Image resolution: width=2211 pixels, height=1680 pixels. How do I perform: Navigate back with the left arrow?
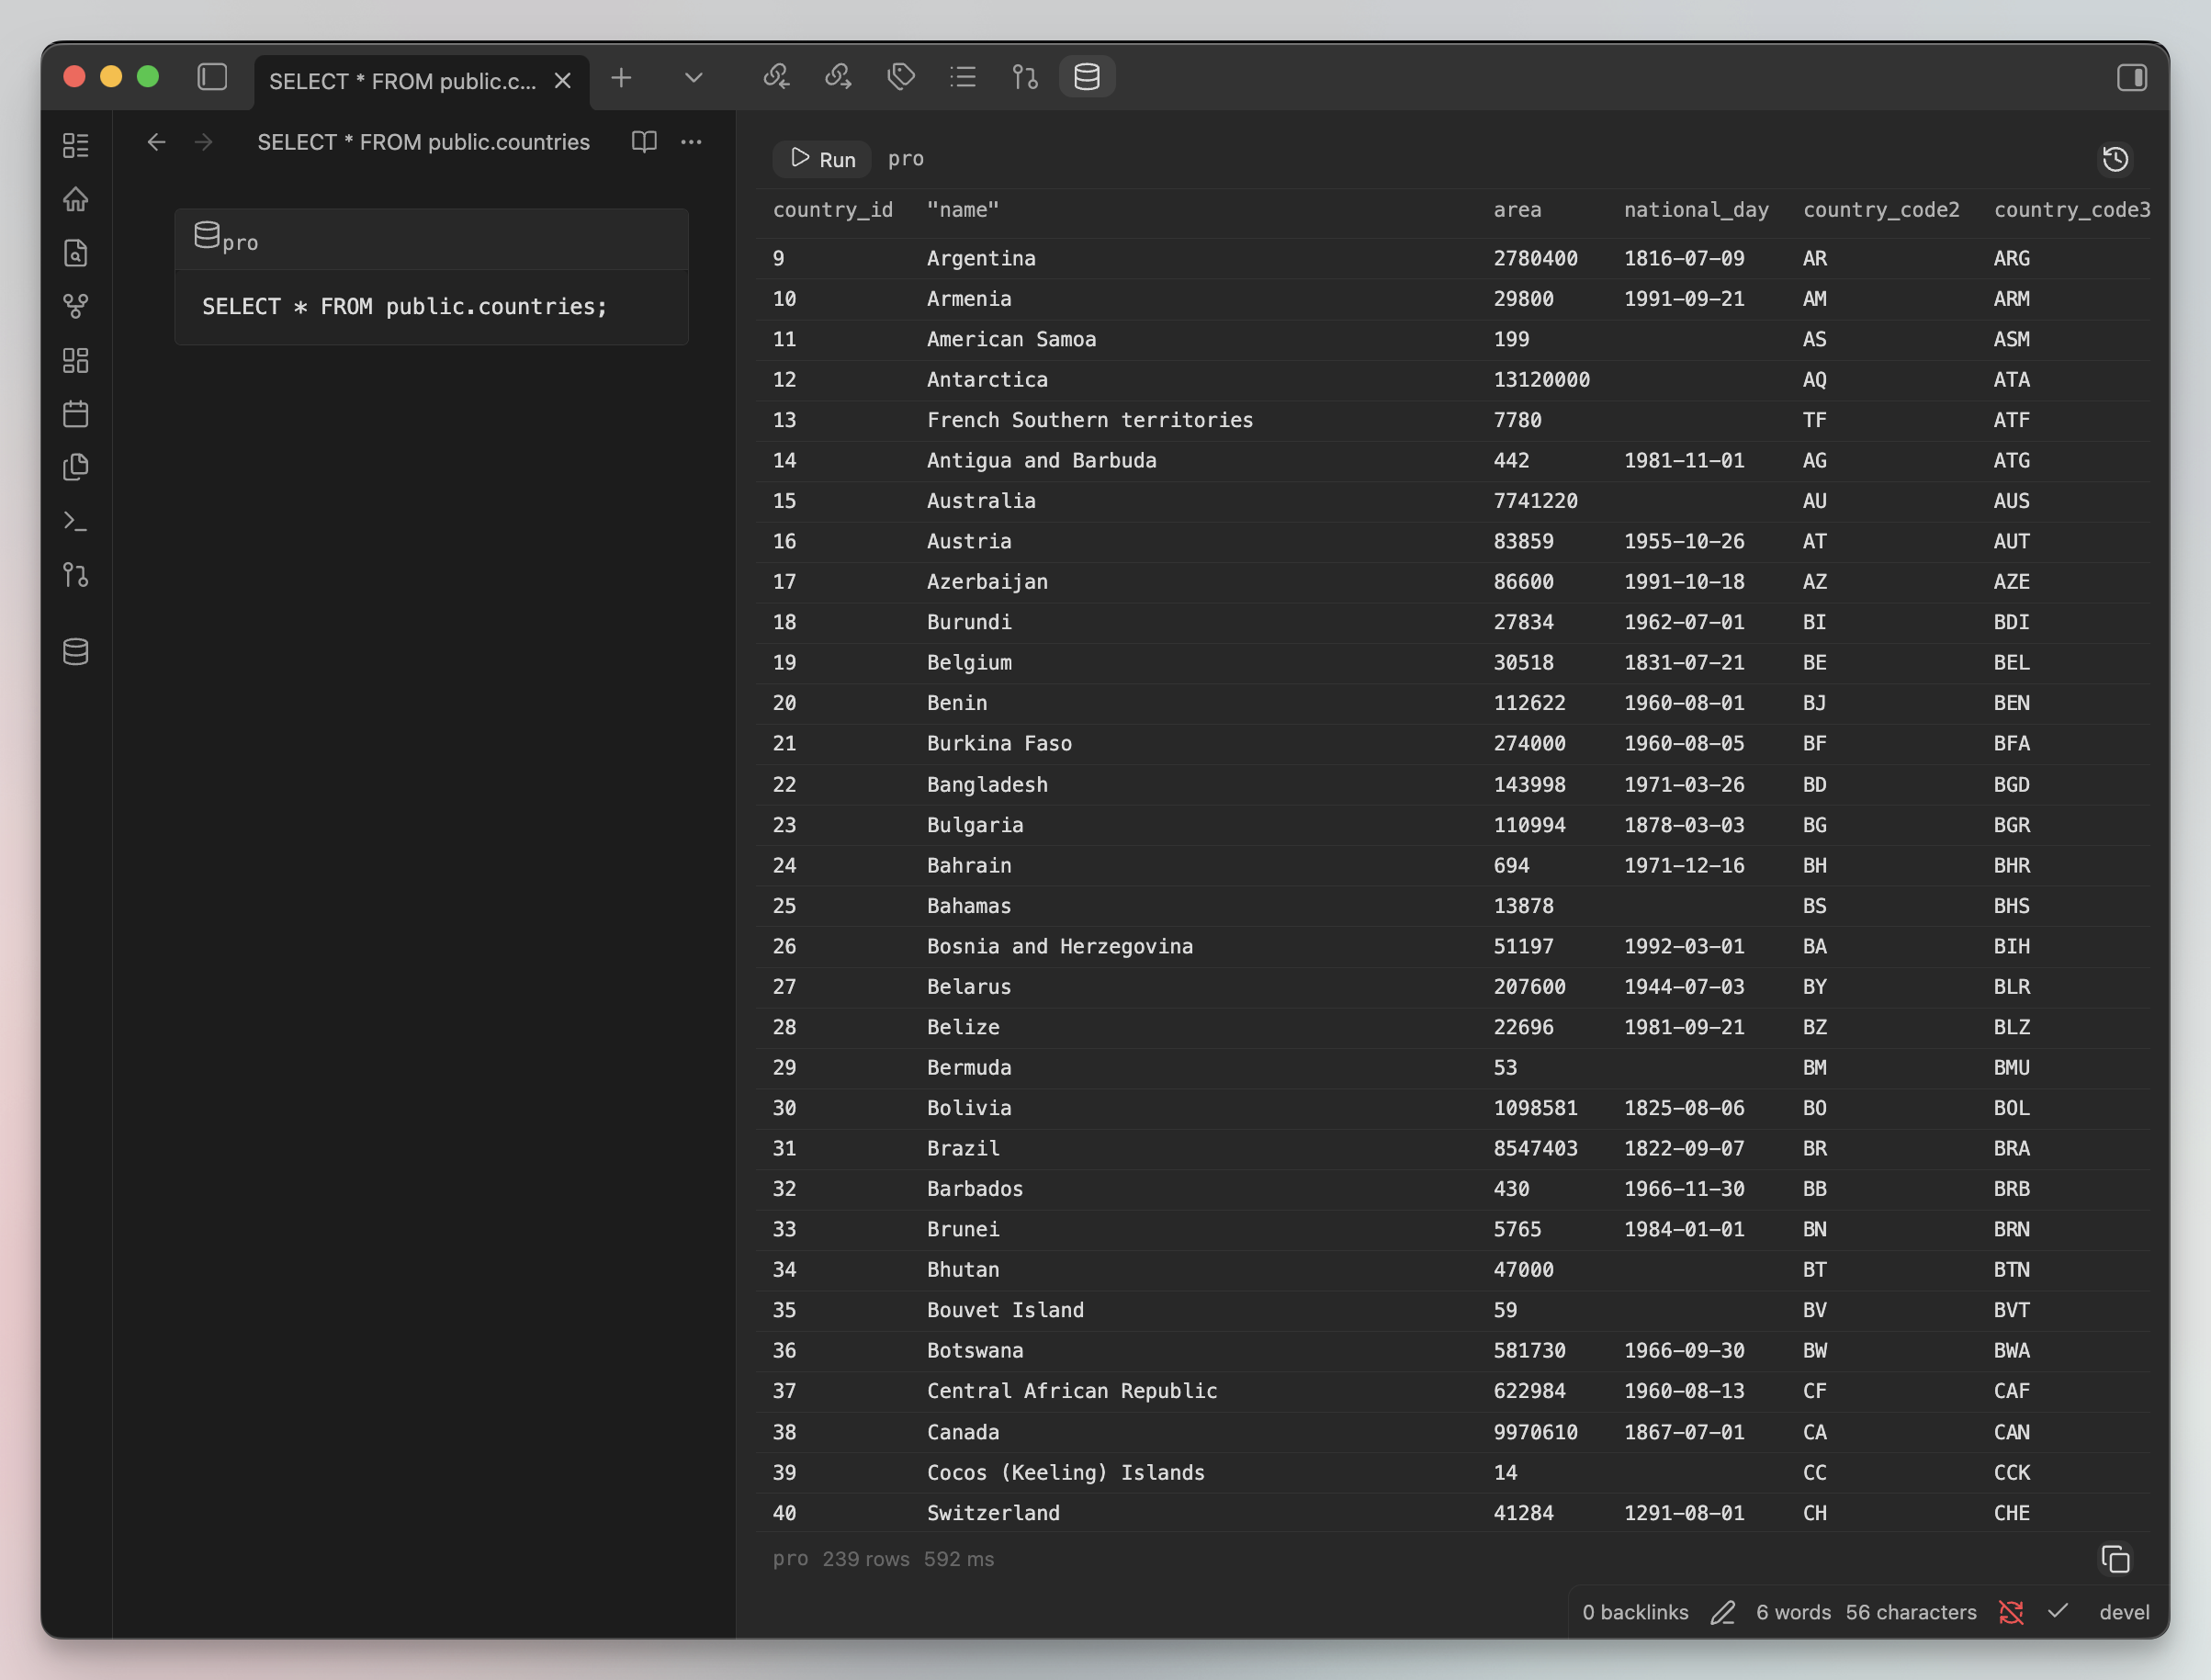(x=156, y=142)
